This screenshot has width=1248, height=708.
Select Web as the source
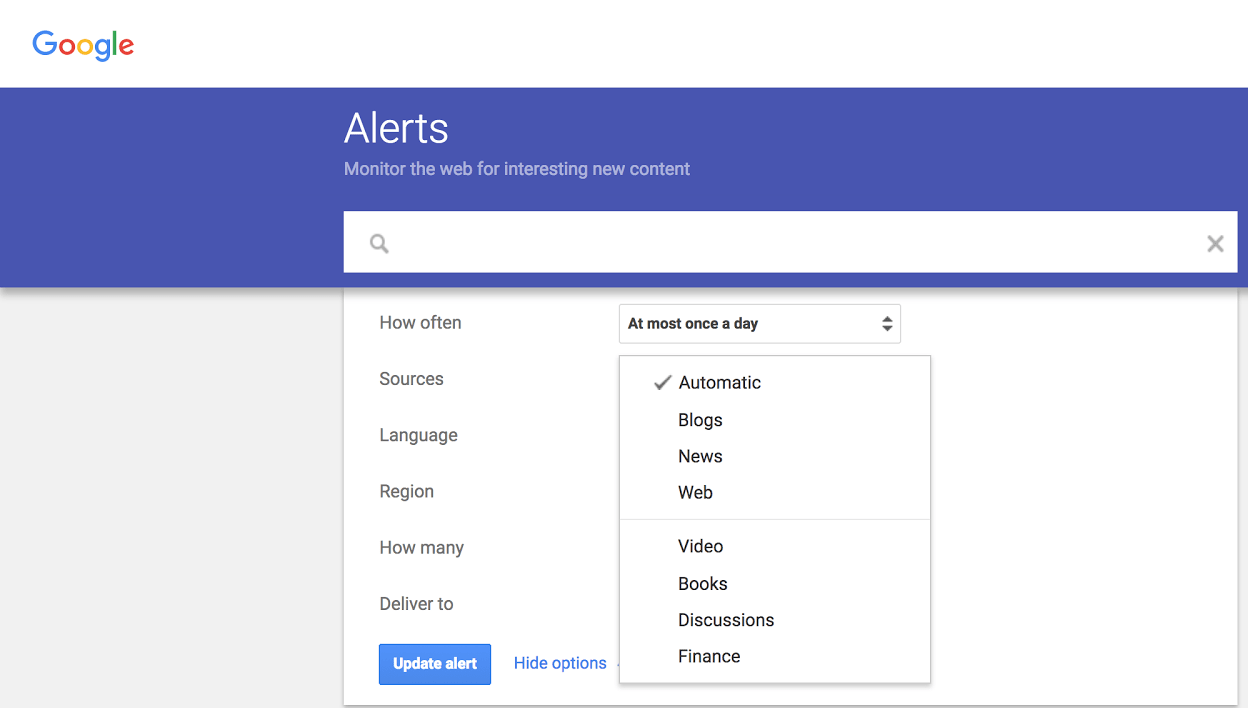pos(695,492)
